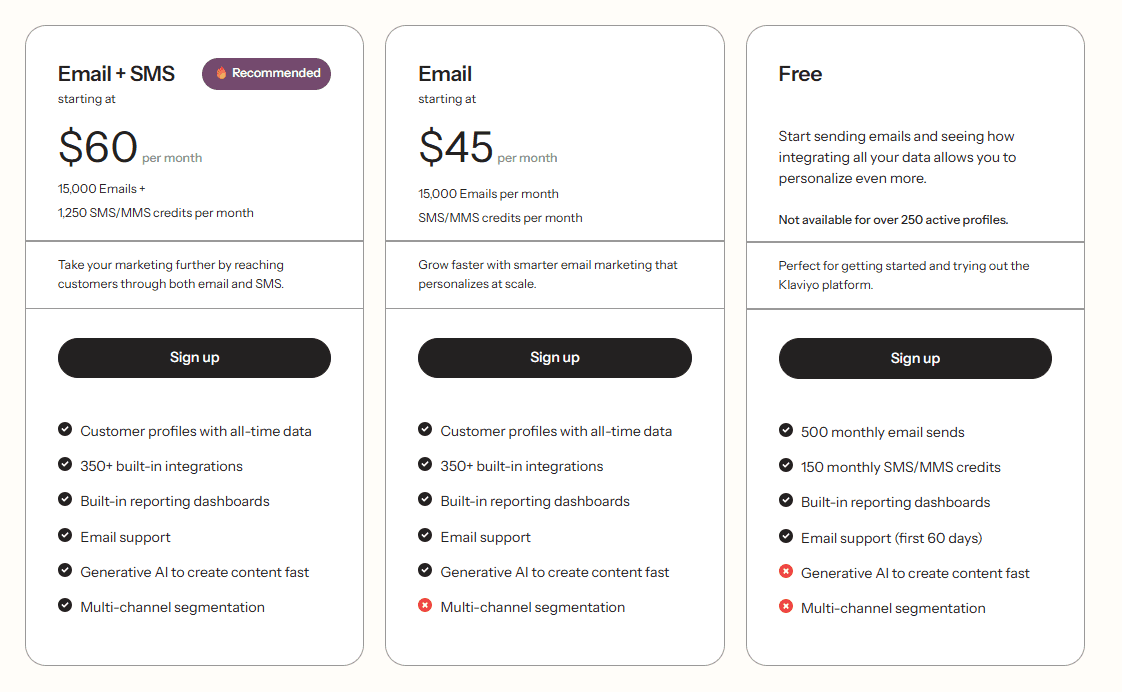Click red X icon beside Free plan Generative AI

tap(786, 571)
